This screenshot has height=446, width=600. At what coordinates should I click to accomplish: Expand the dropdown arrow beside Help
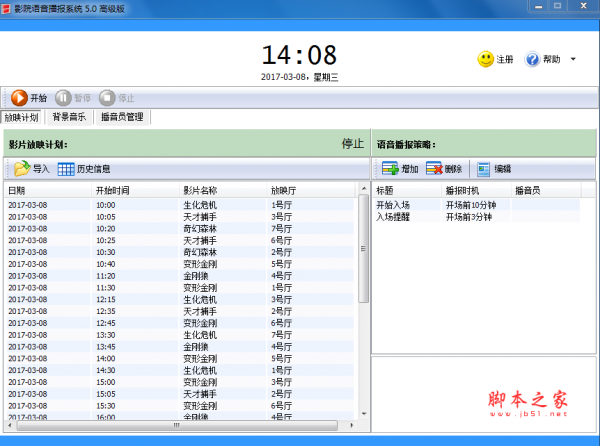pos(573,59)
